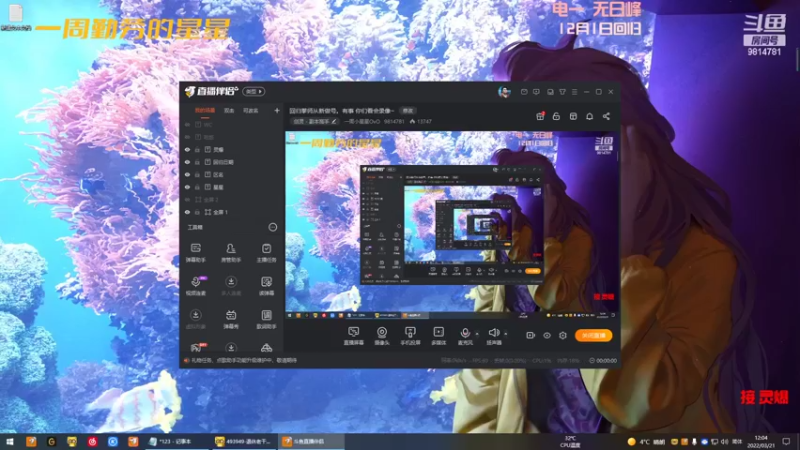Collapse the 工具箱 toolbox with the circle button

point(273,227)
